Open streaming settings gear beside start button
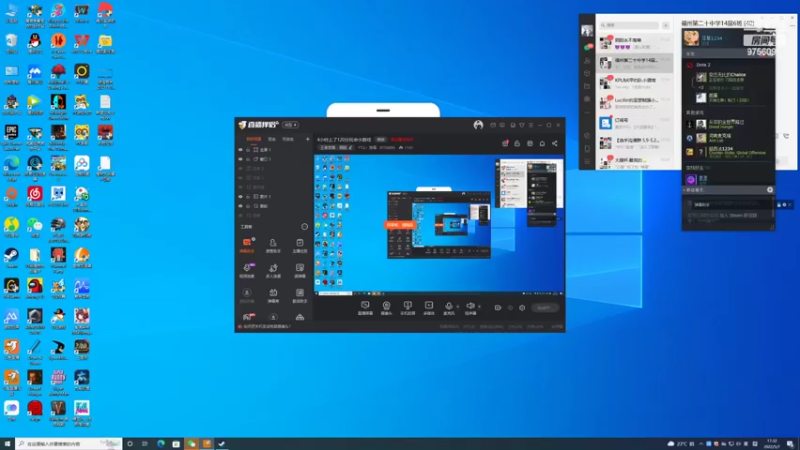 point(522,308)
